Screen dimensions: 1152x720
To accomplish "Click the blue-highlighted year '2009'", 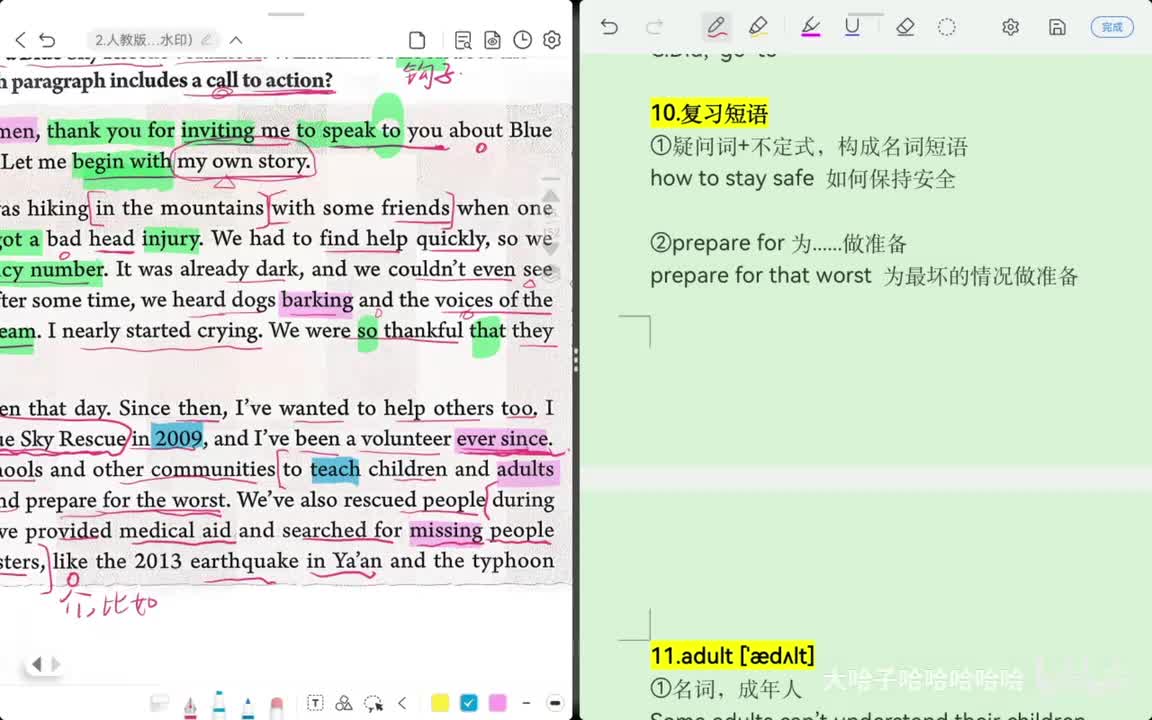I will [x=178, y=439].
